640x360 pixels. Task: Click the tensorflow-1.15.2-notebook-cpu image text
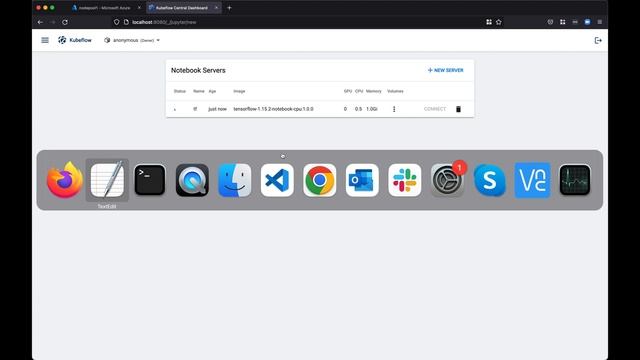pyautogui.click(x=273, y=109)
